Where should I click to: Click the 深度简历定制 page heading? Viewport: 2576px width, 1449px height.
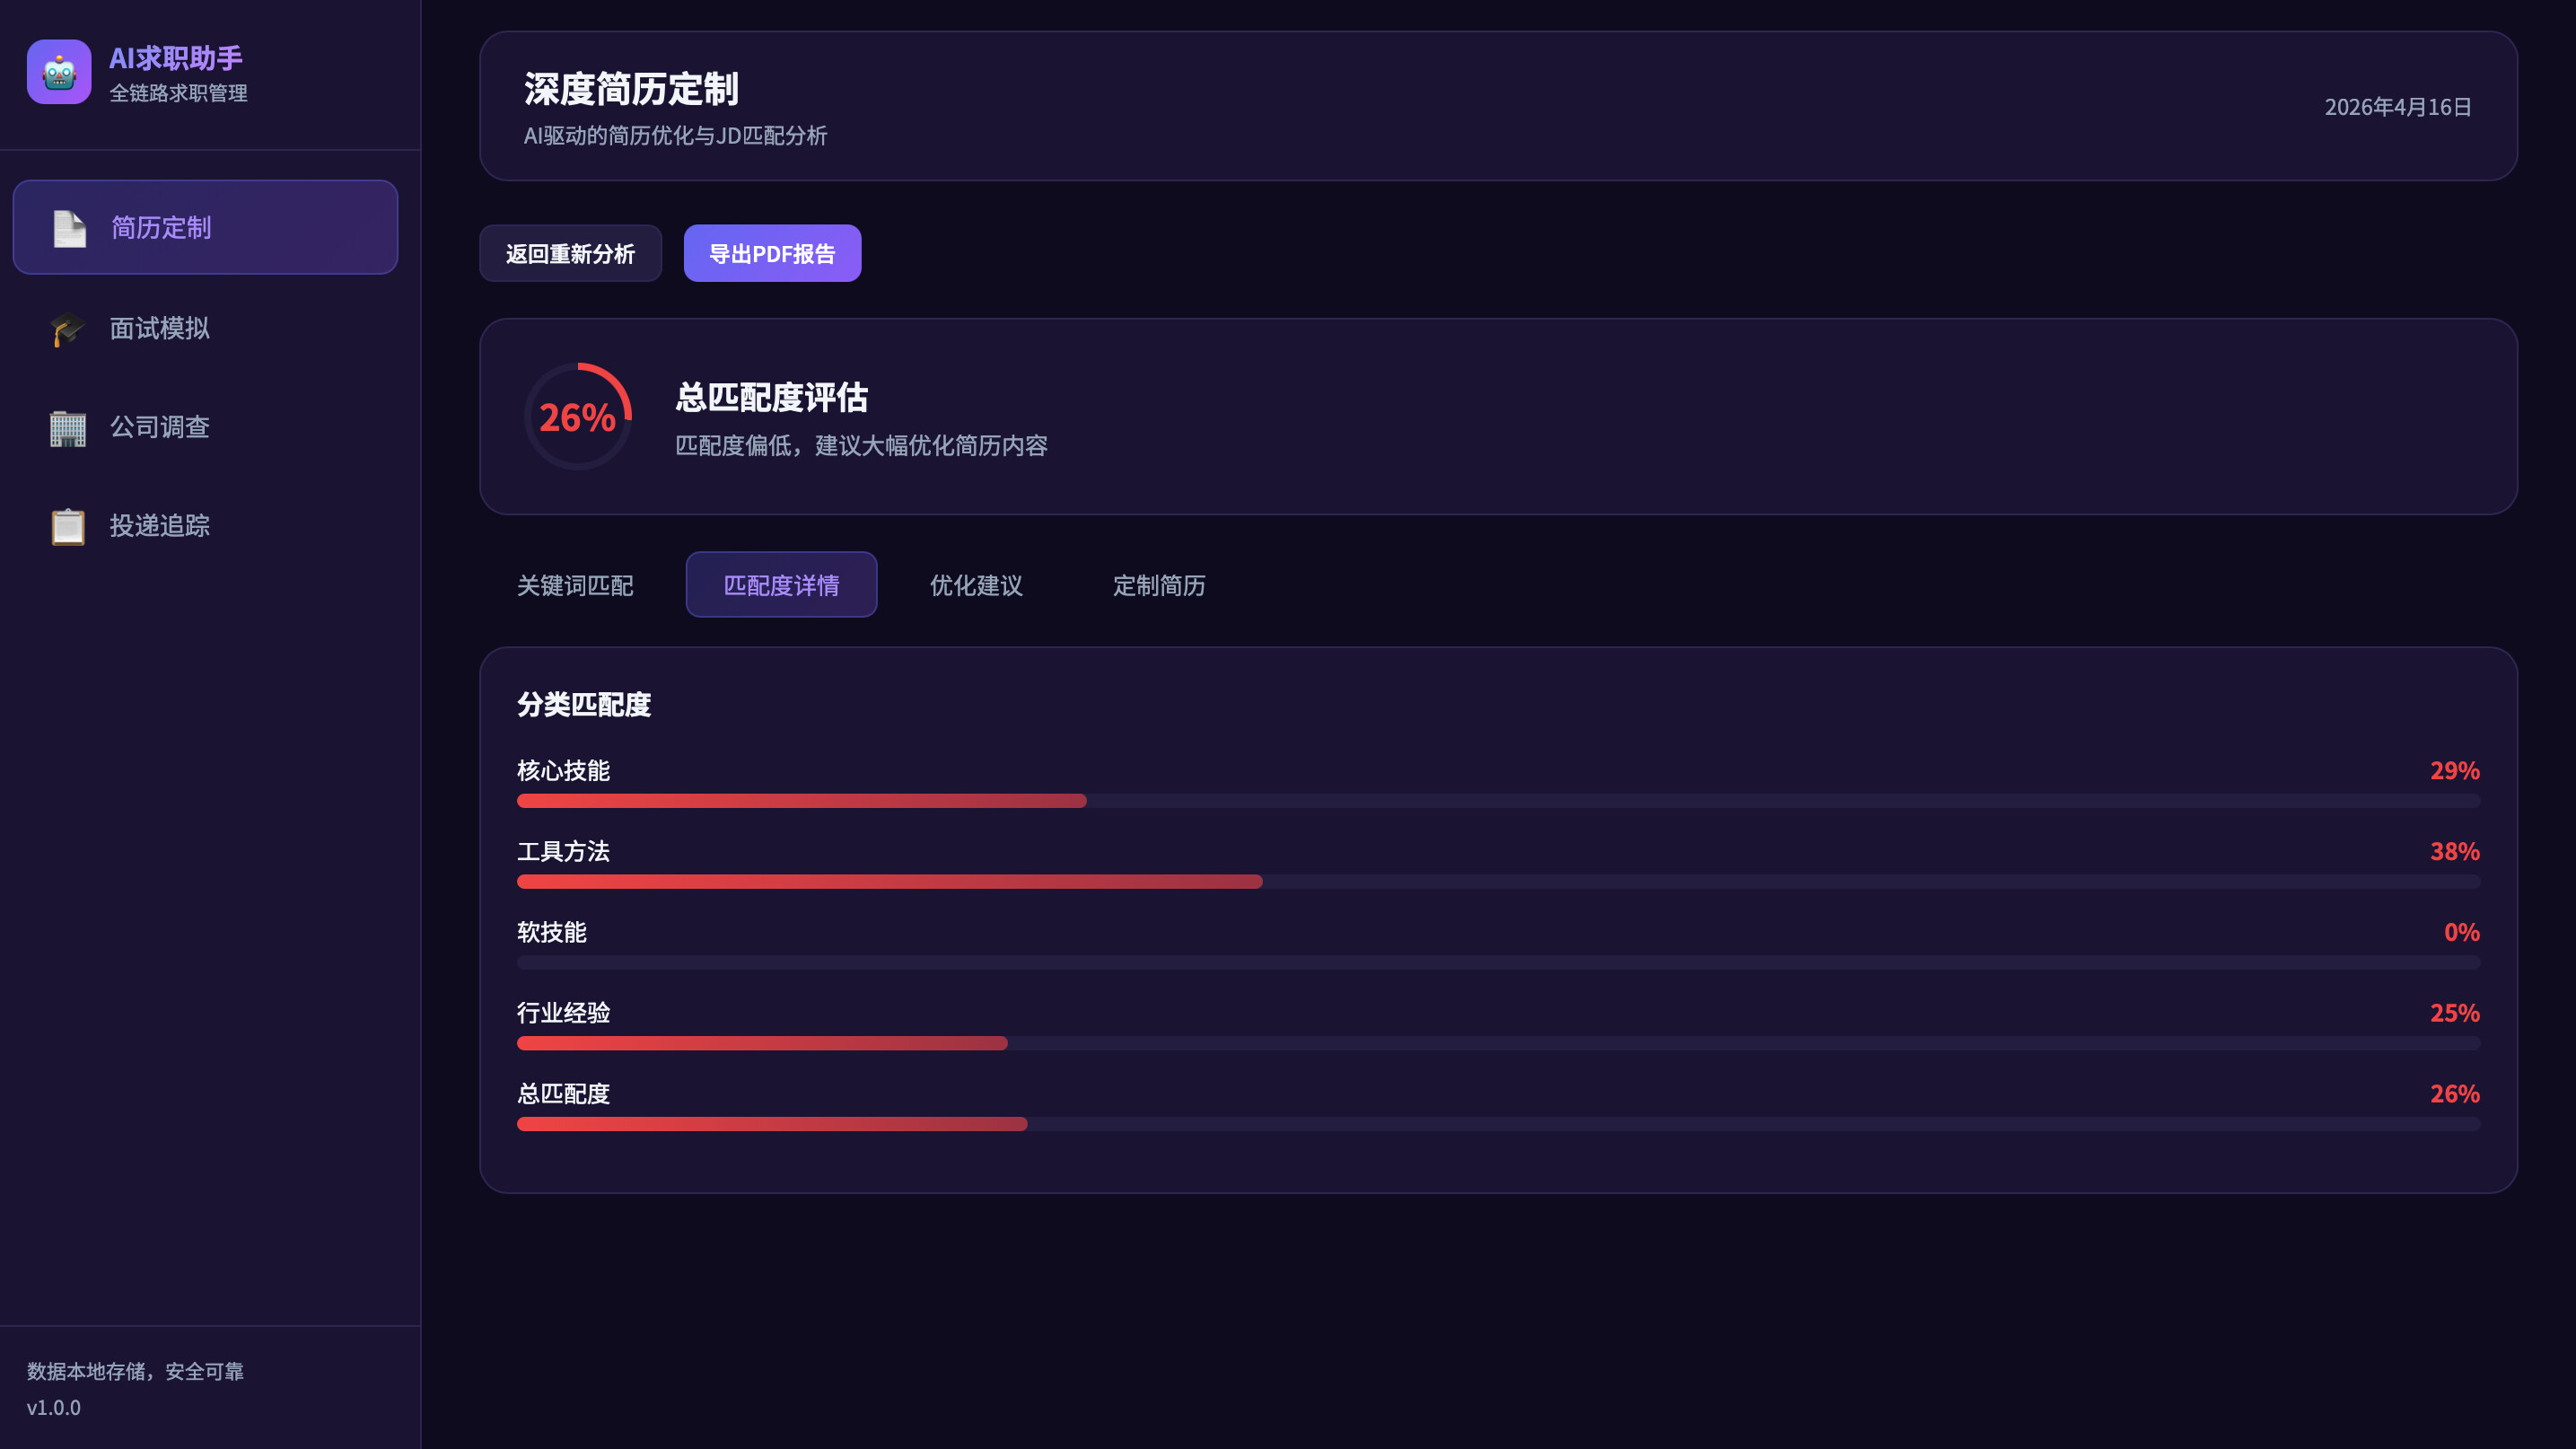coord(631,90)
